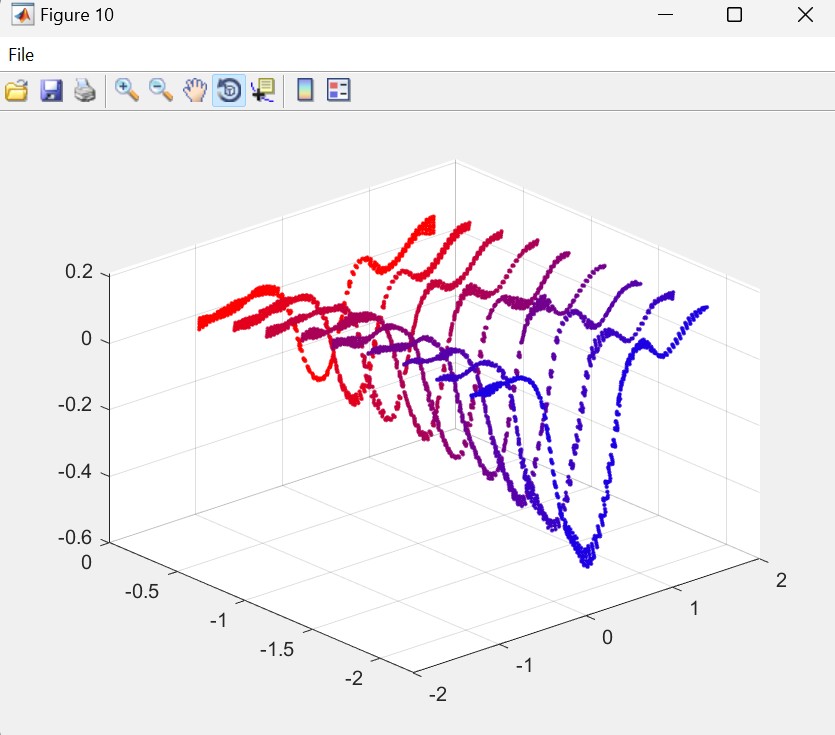
Task: Insert a colorbar via toolbar icon
Action: click(305, 91)
